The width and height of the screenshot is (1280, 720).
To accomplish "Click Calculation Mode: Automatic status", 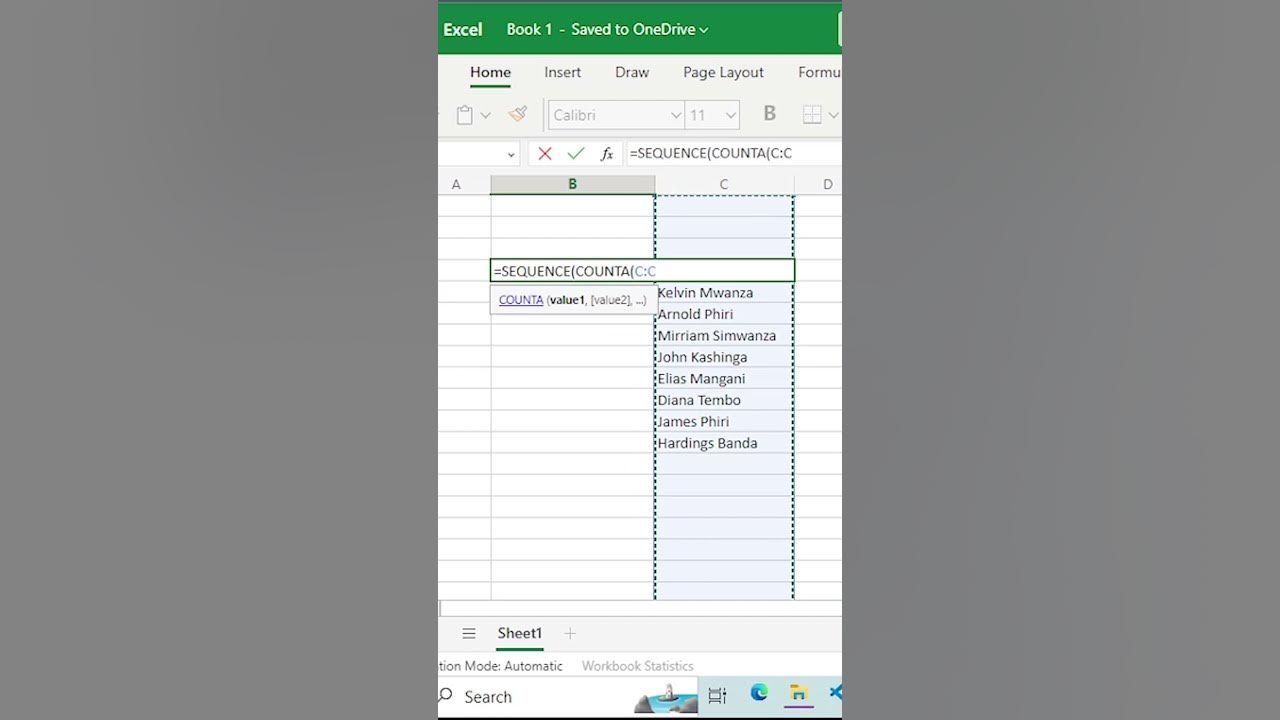I will click(501, 666).
